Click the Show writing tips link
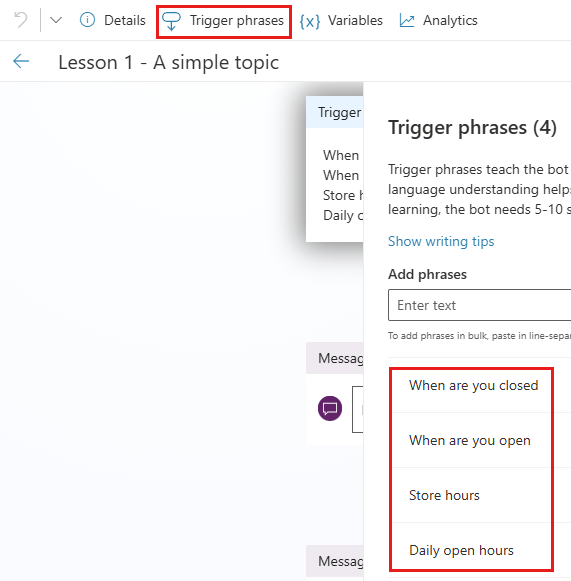The width and height of the screenshot is (571, 581). [441, 241]
